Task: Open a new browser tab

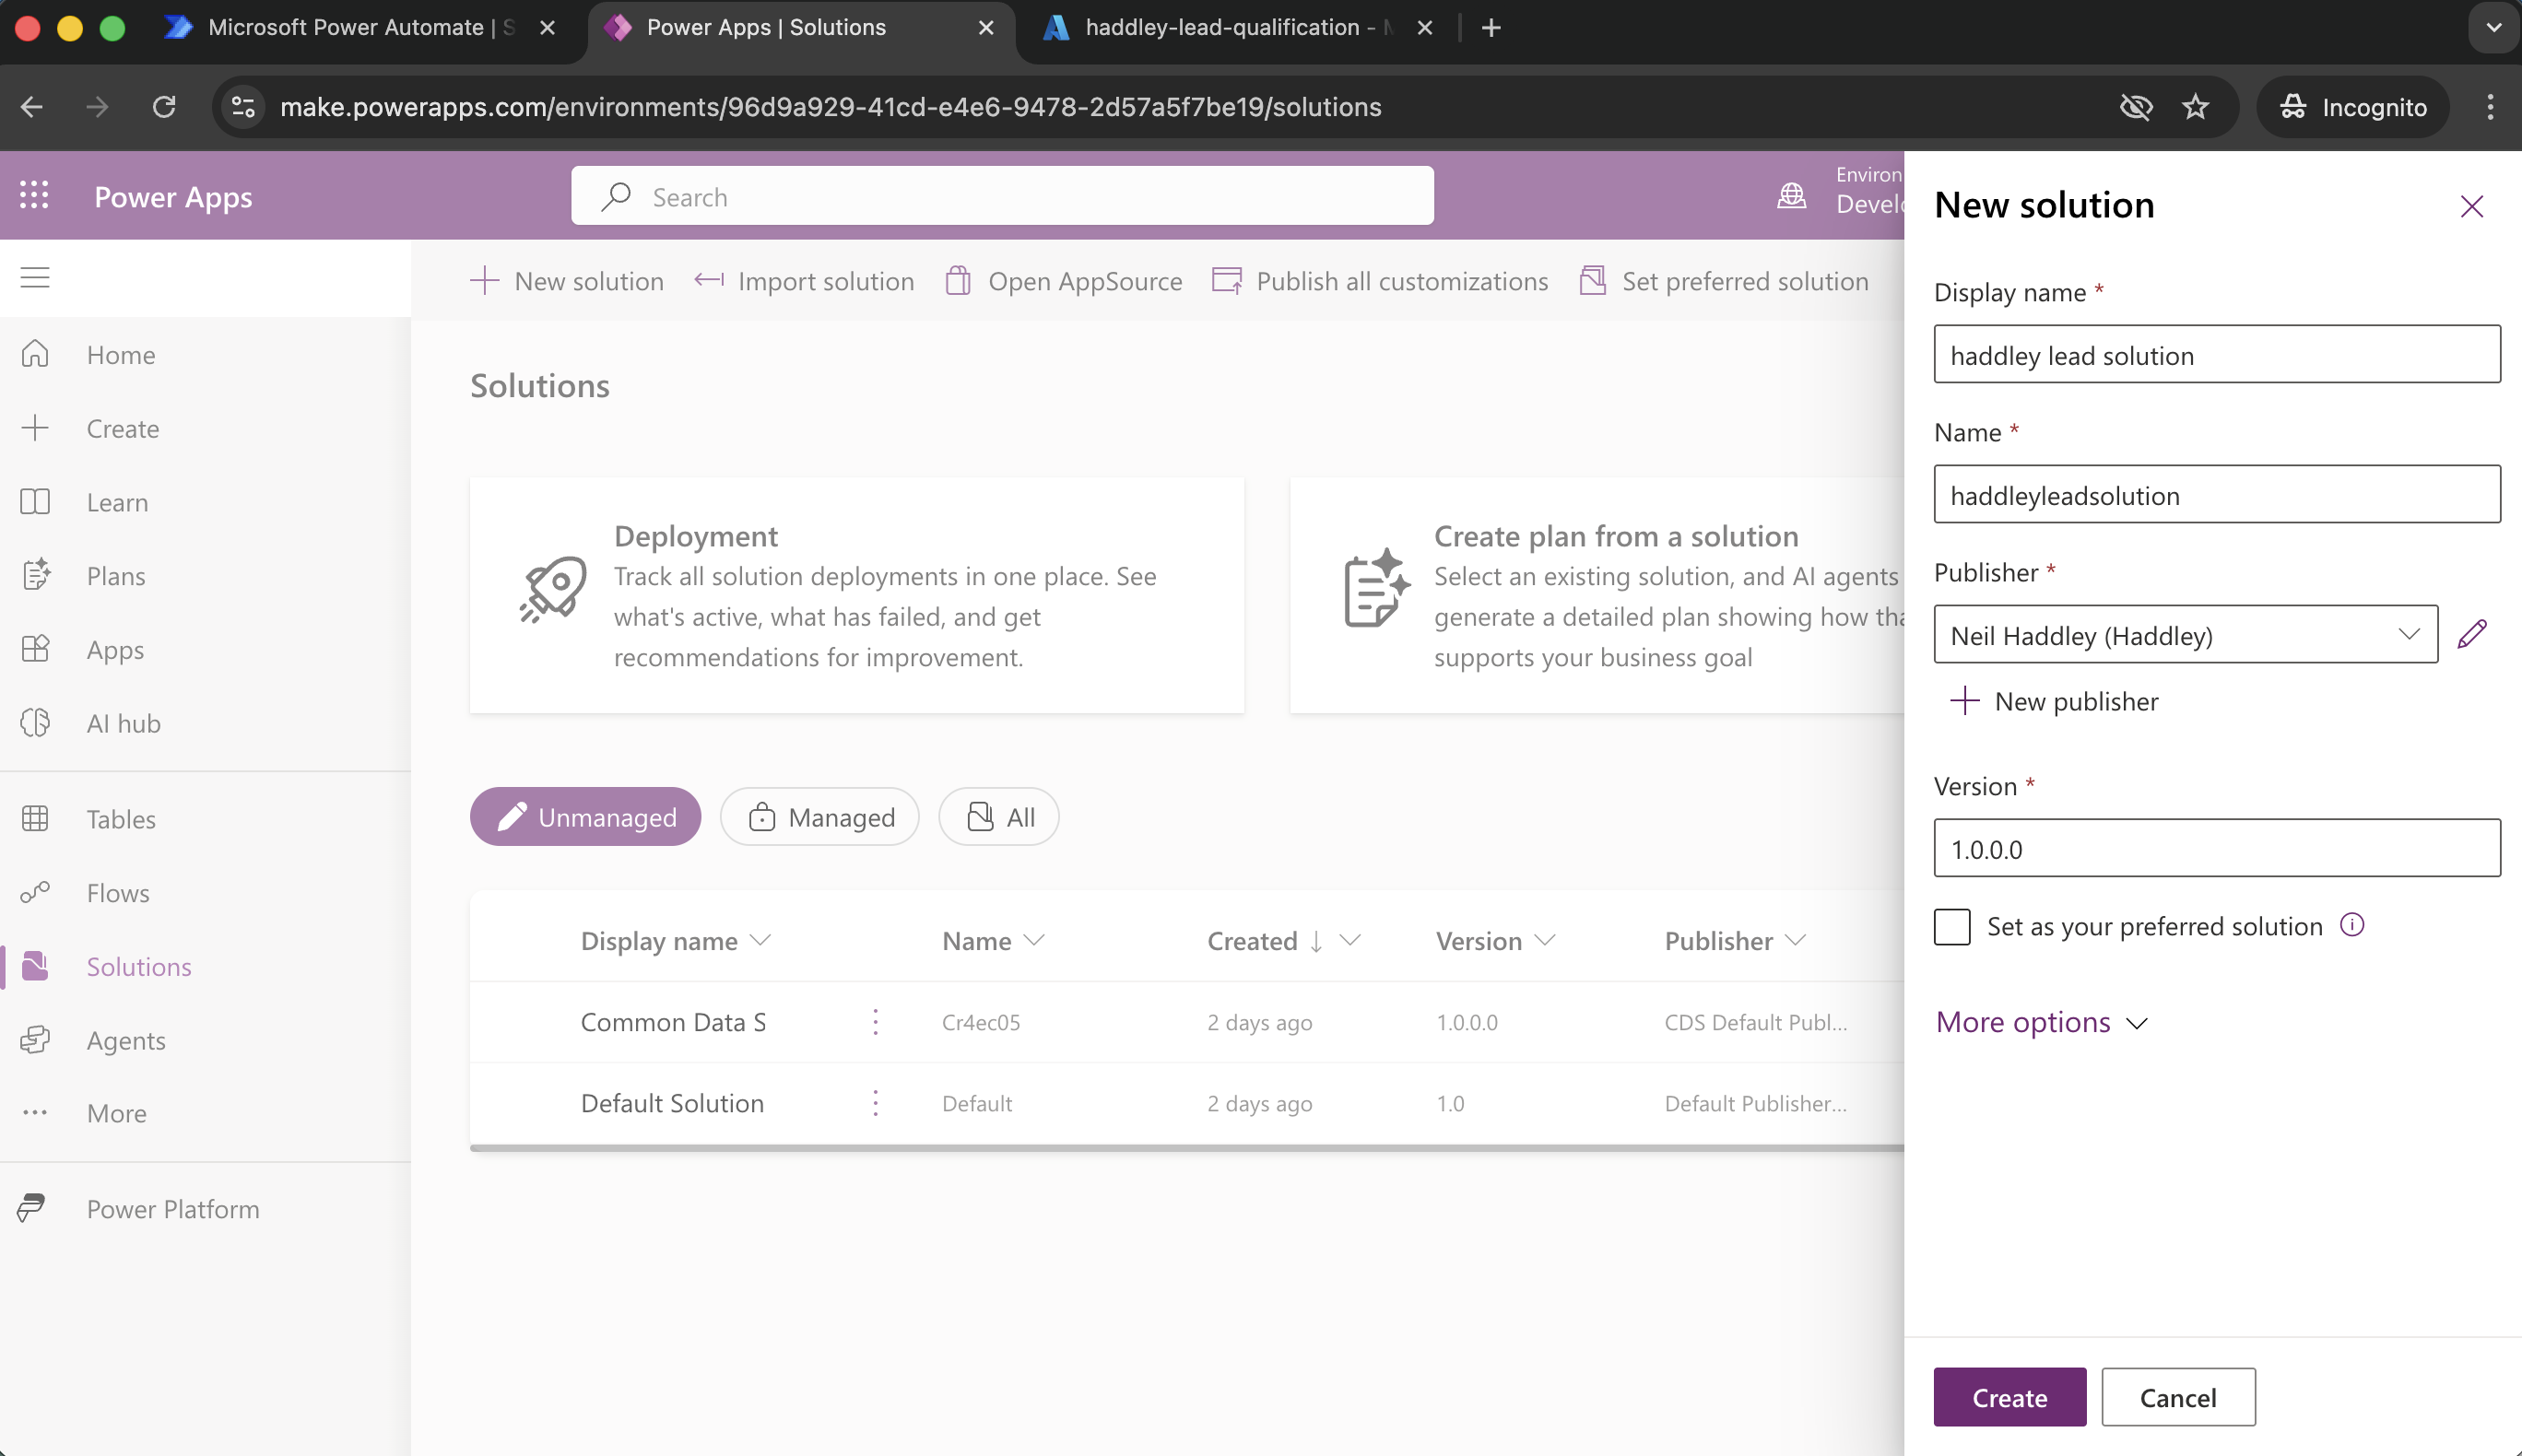Action: tap(1491, 28)
